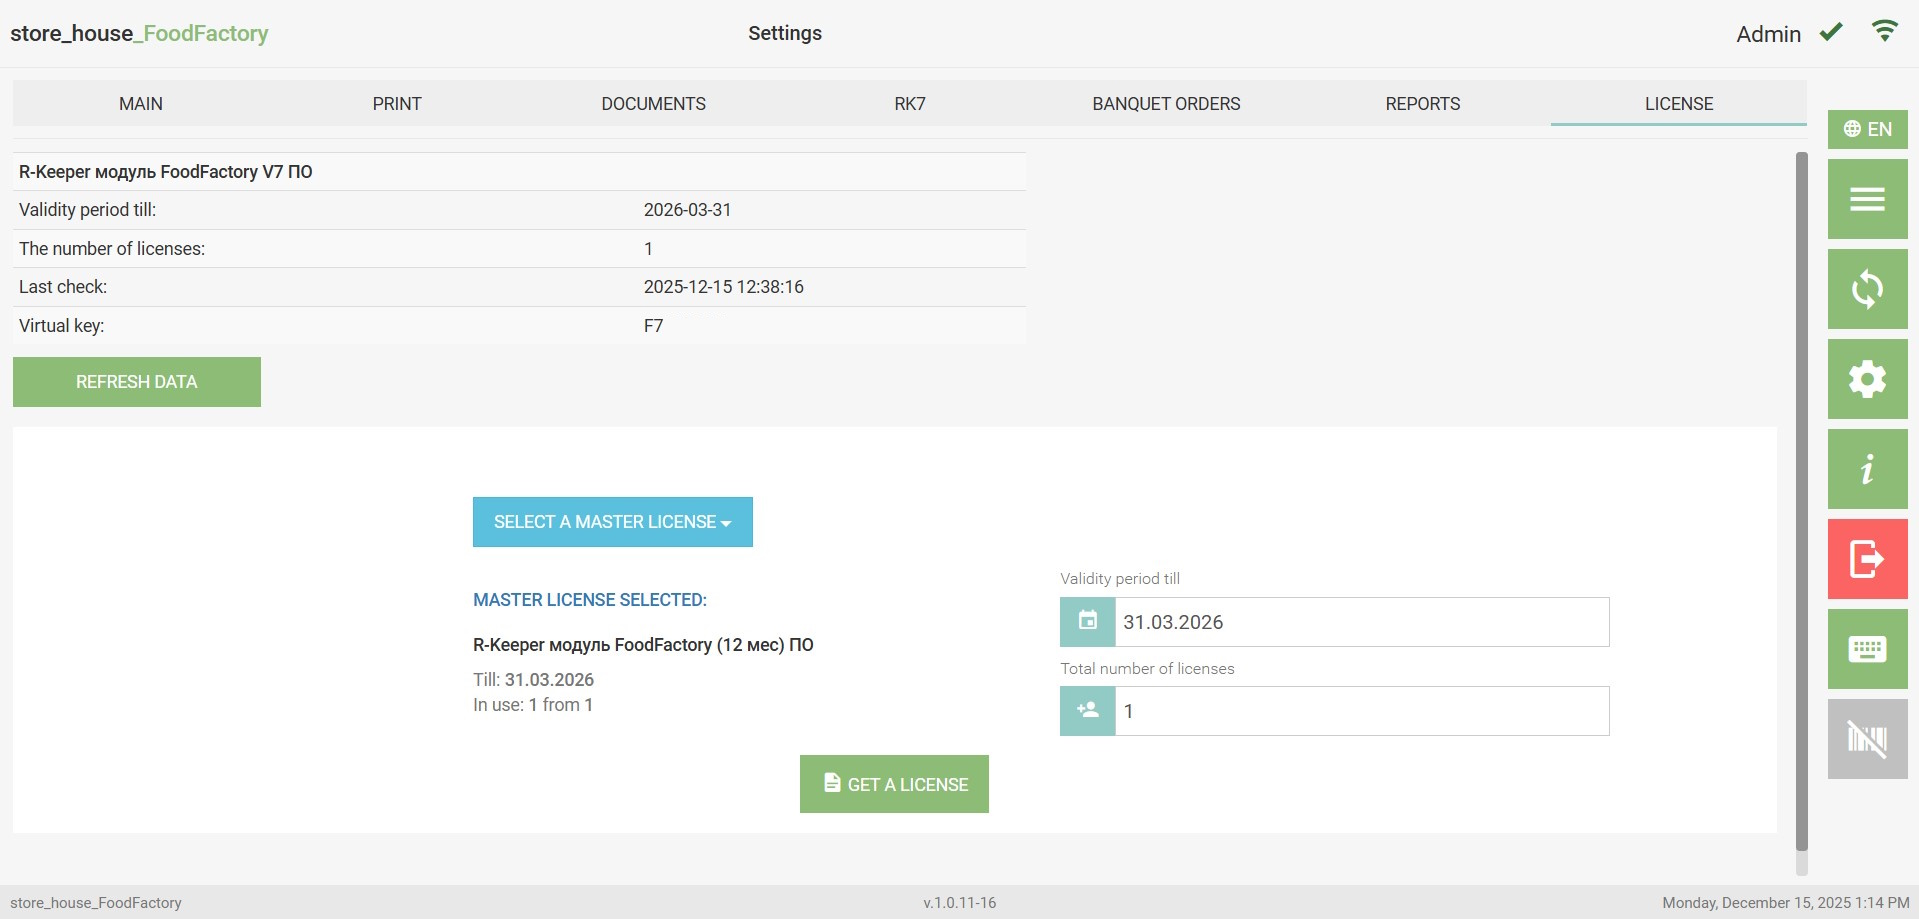Open settings via the gear icon
Viewport: 1919px width, 919px height.
pos(1867,379)
